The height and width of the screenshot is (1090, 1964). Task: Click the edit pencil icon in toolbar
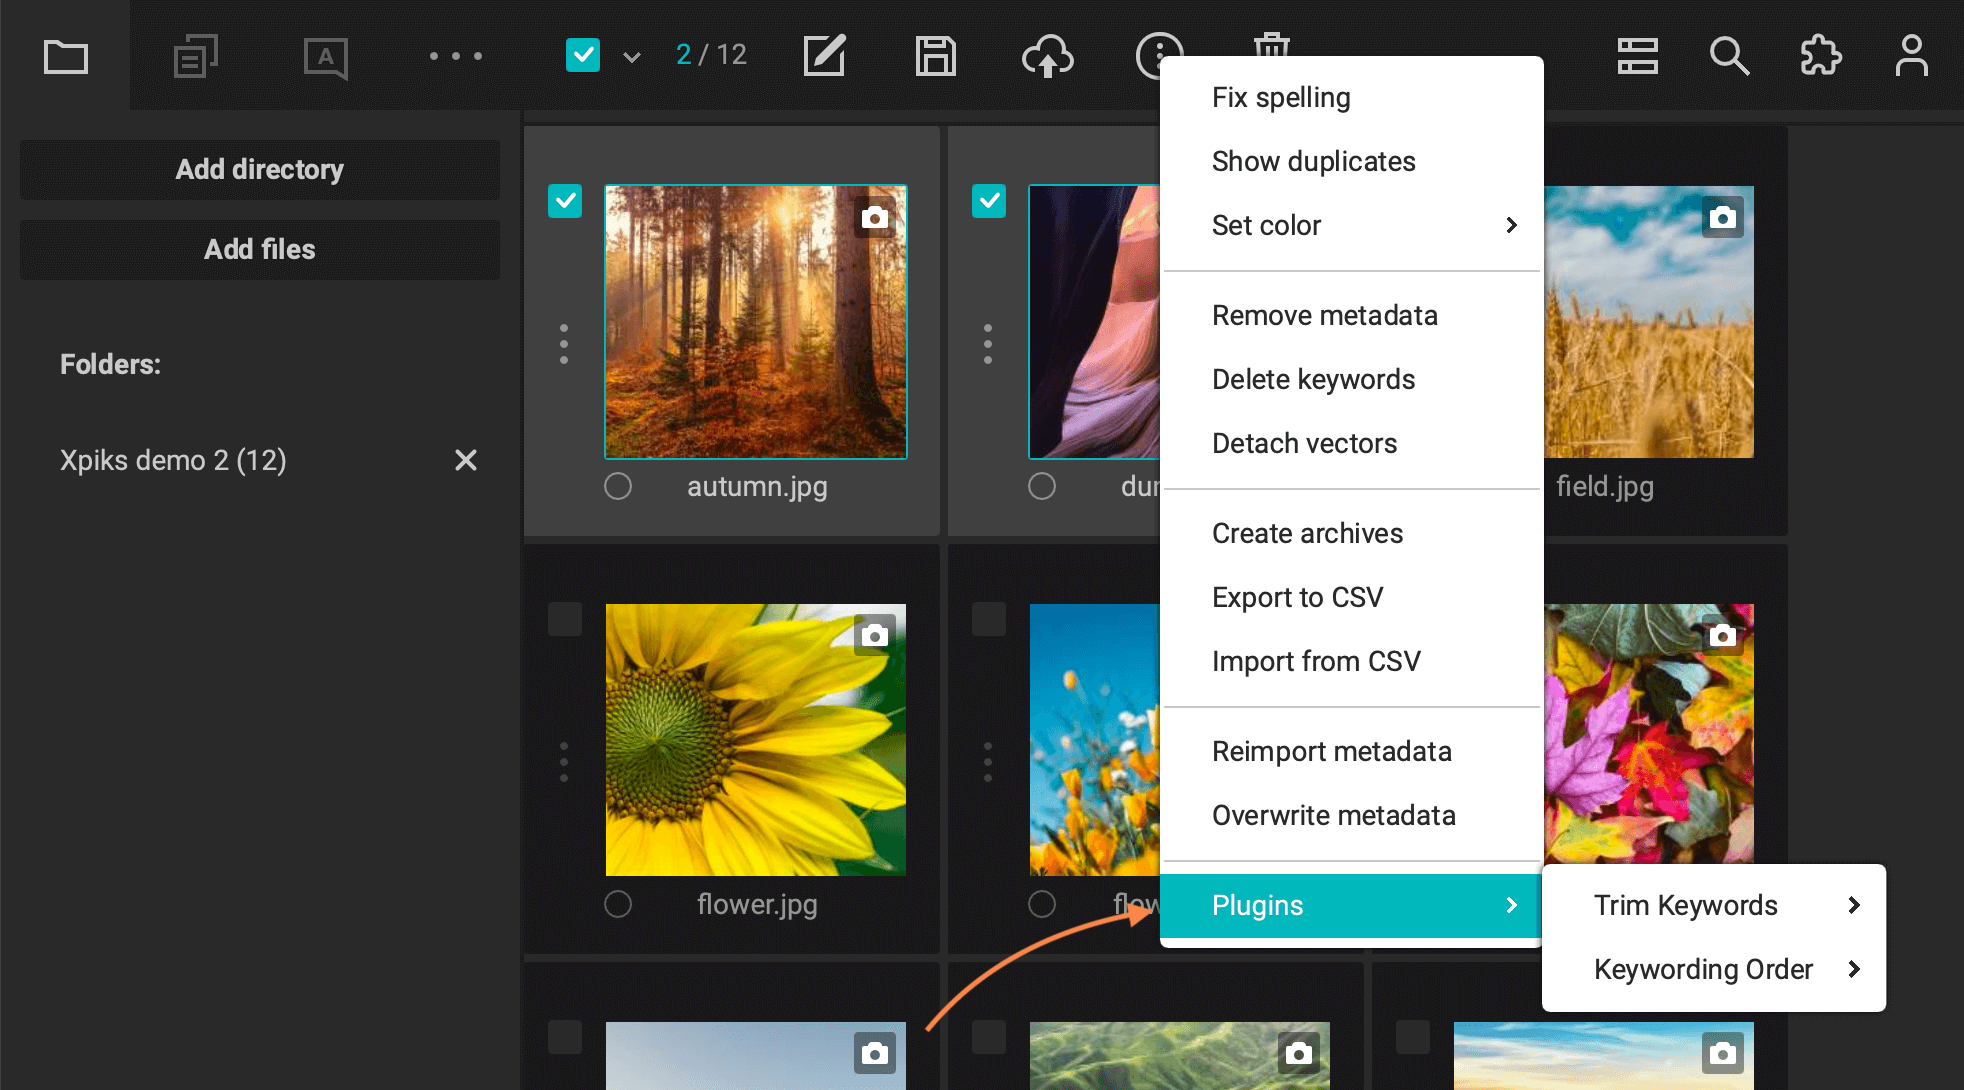click(x=825, y=55)
